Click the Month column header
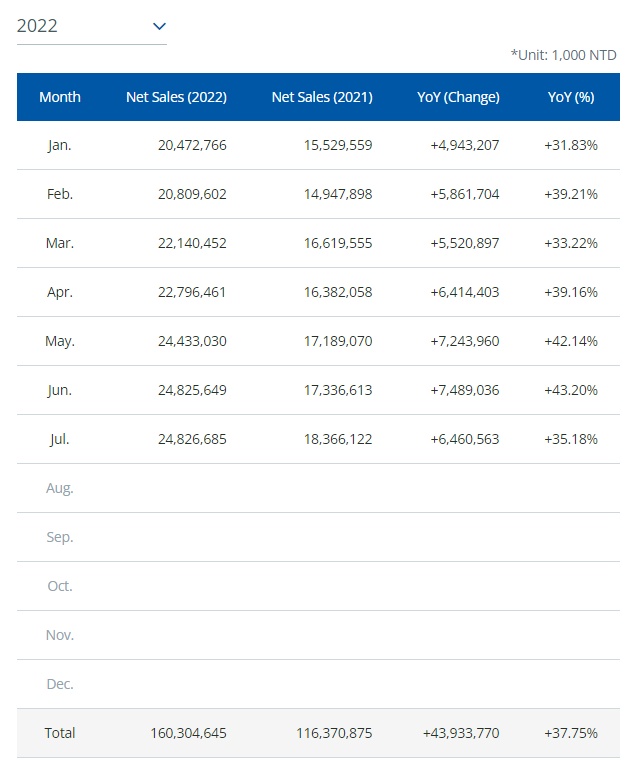The height and width of the screenshot is (761, 640). (x=60, y=97)
